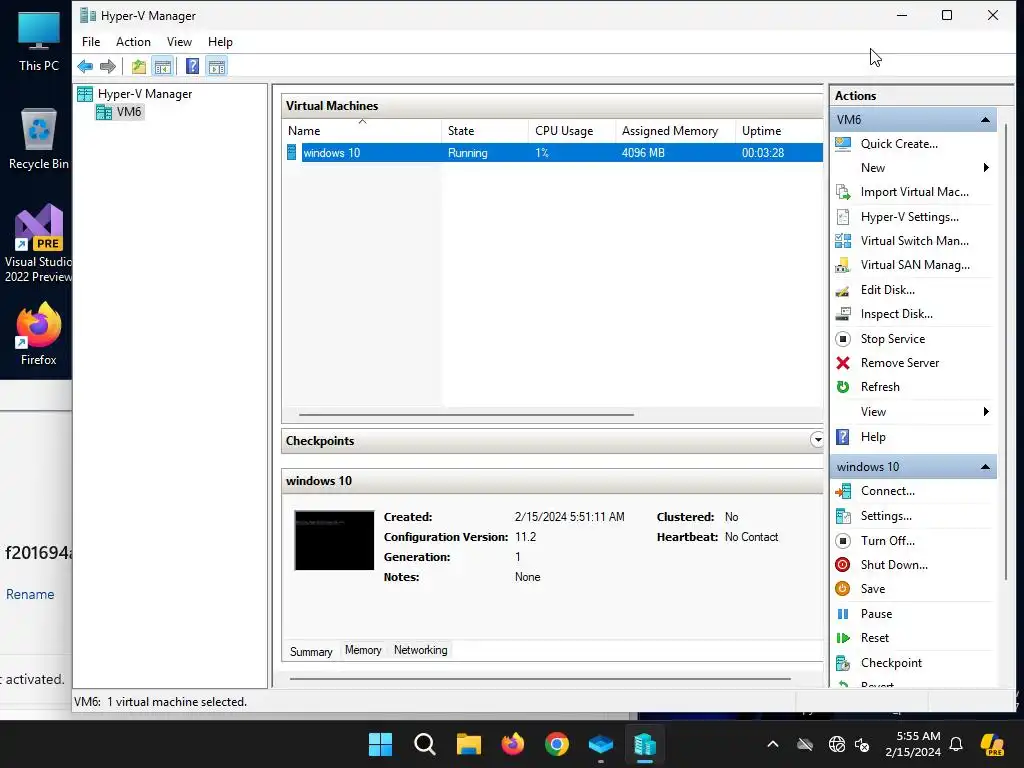Expand the Checkpoints pane chevron
Viewport: 1024px width, 768px height.
coord(817,440)
